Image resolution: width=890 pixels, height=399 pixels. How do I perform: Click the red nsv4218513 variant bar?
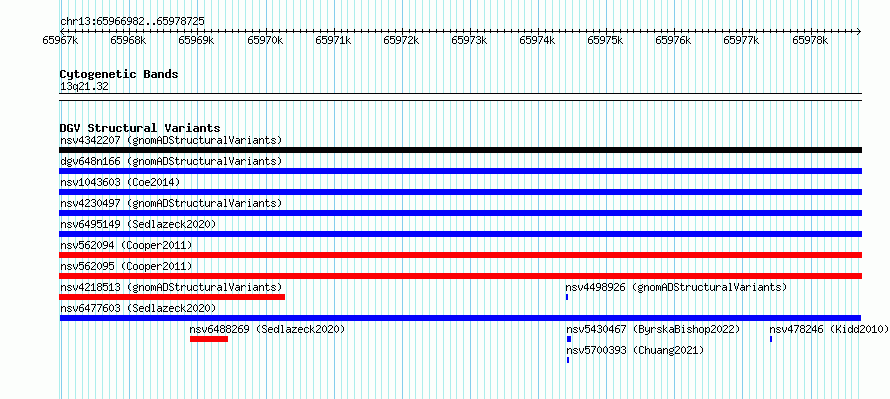[x=172, y=297]
